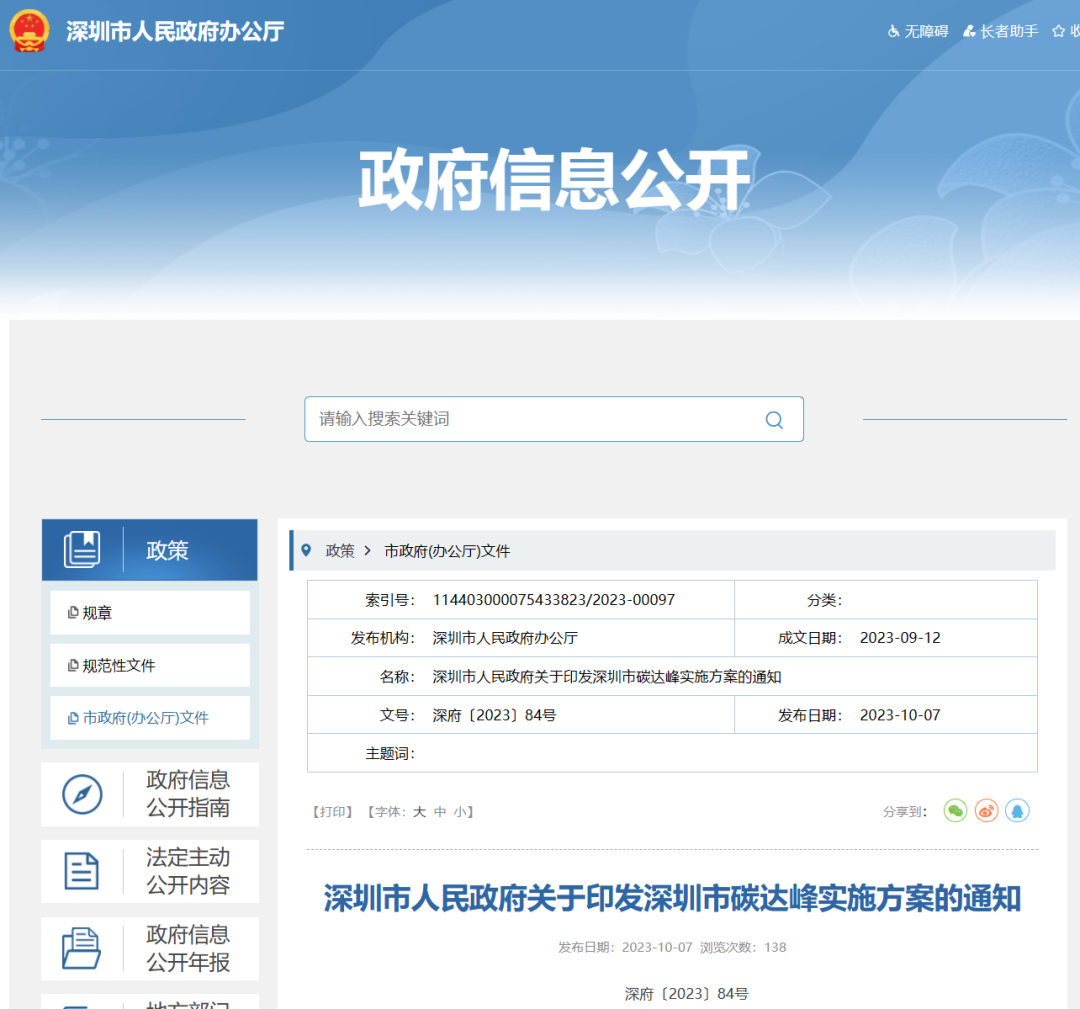
Task: Click the blue bell share icon
Action: (x=1018, y=811)
